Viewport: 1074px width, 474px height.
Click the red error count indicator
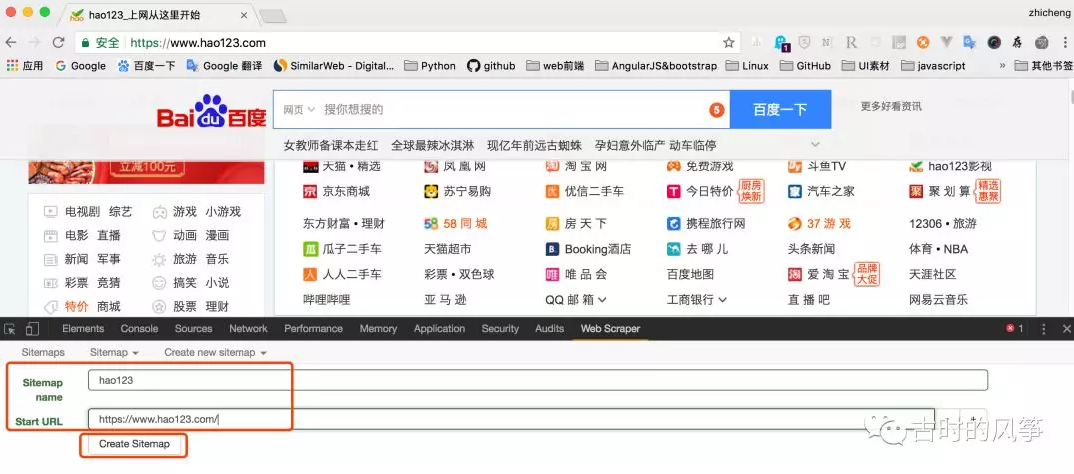[1014, 329]
